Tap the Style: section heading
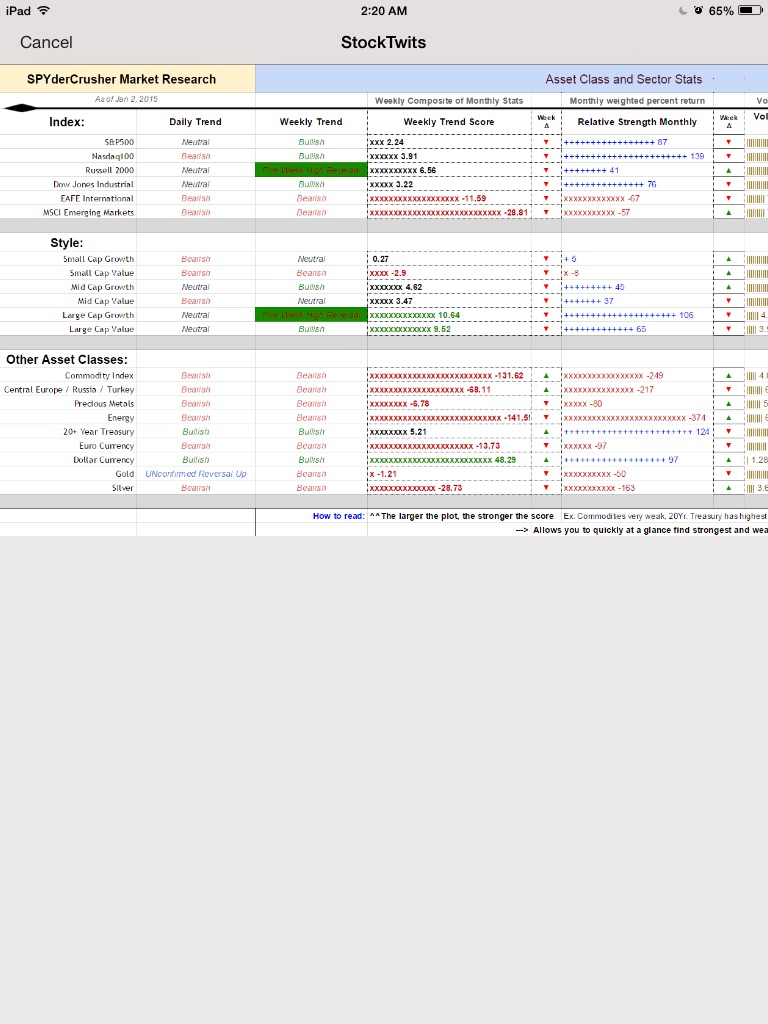This screenshot has width=768, height=1024. 67,243
